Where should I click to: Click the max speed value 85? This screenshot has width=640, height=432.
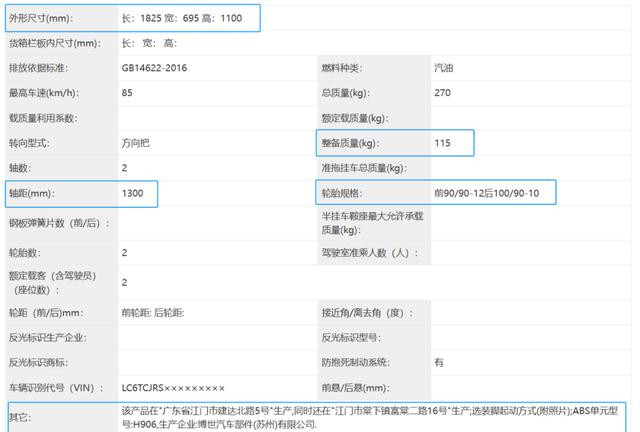[127, 93]
